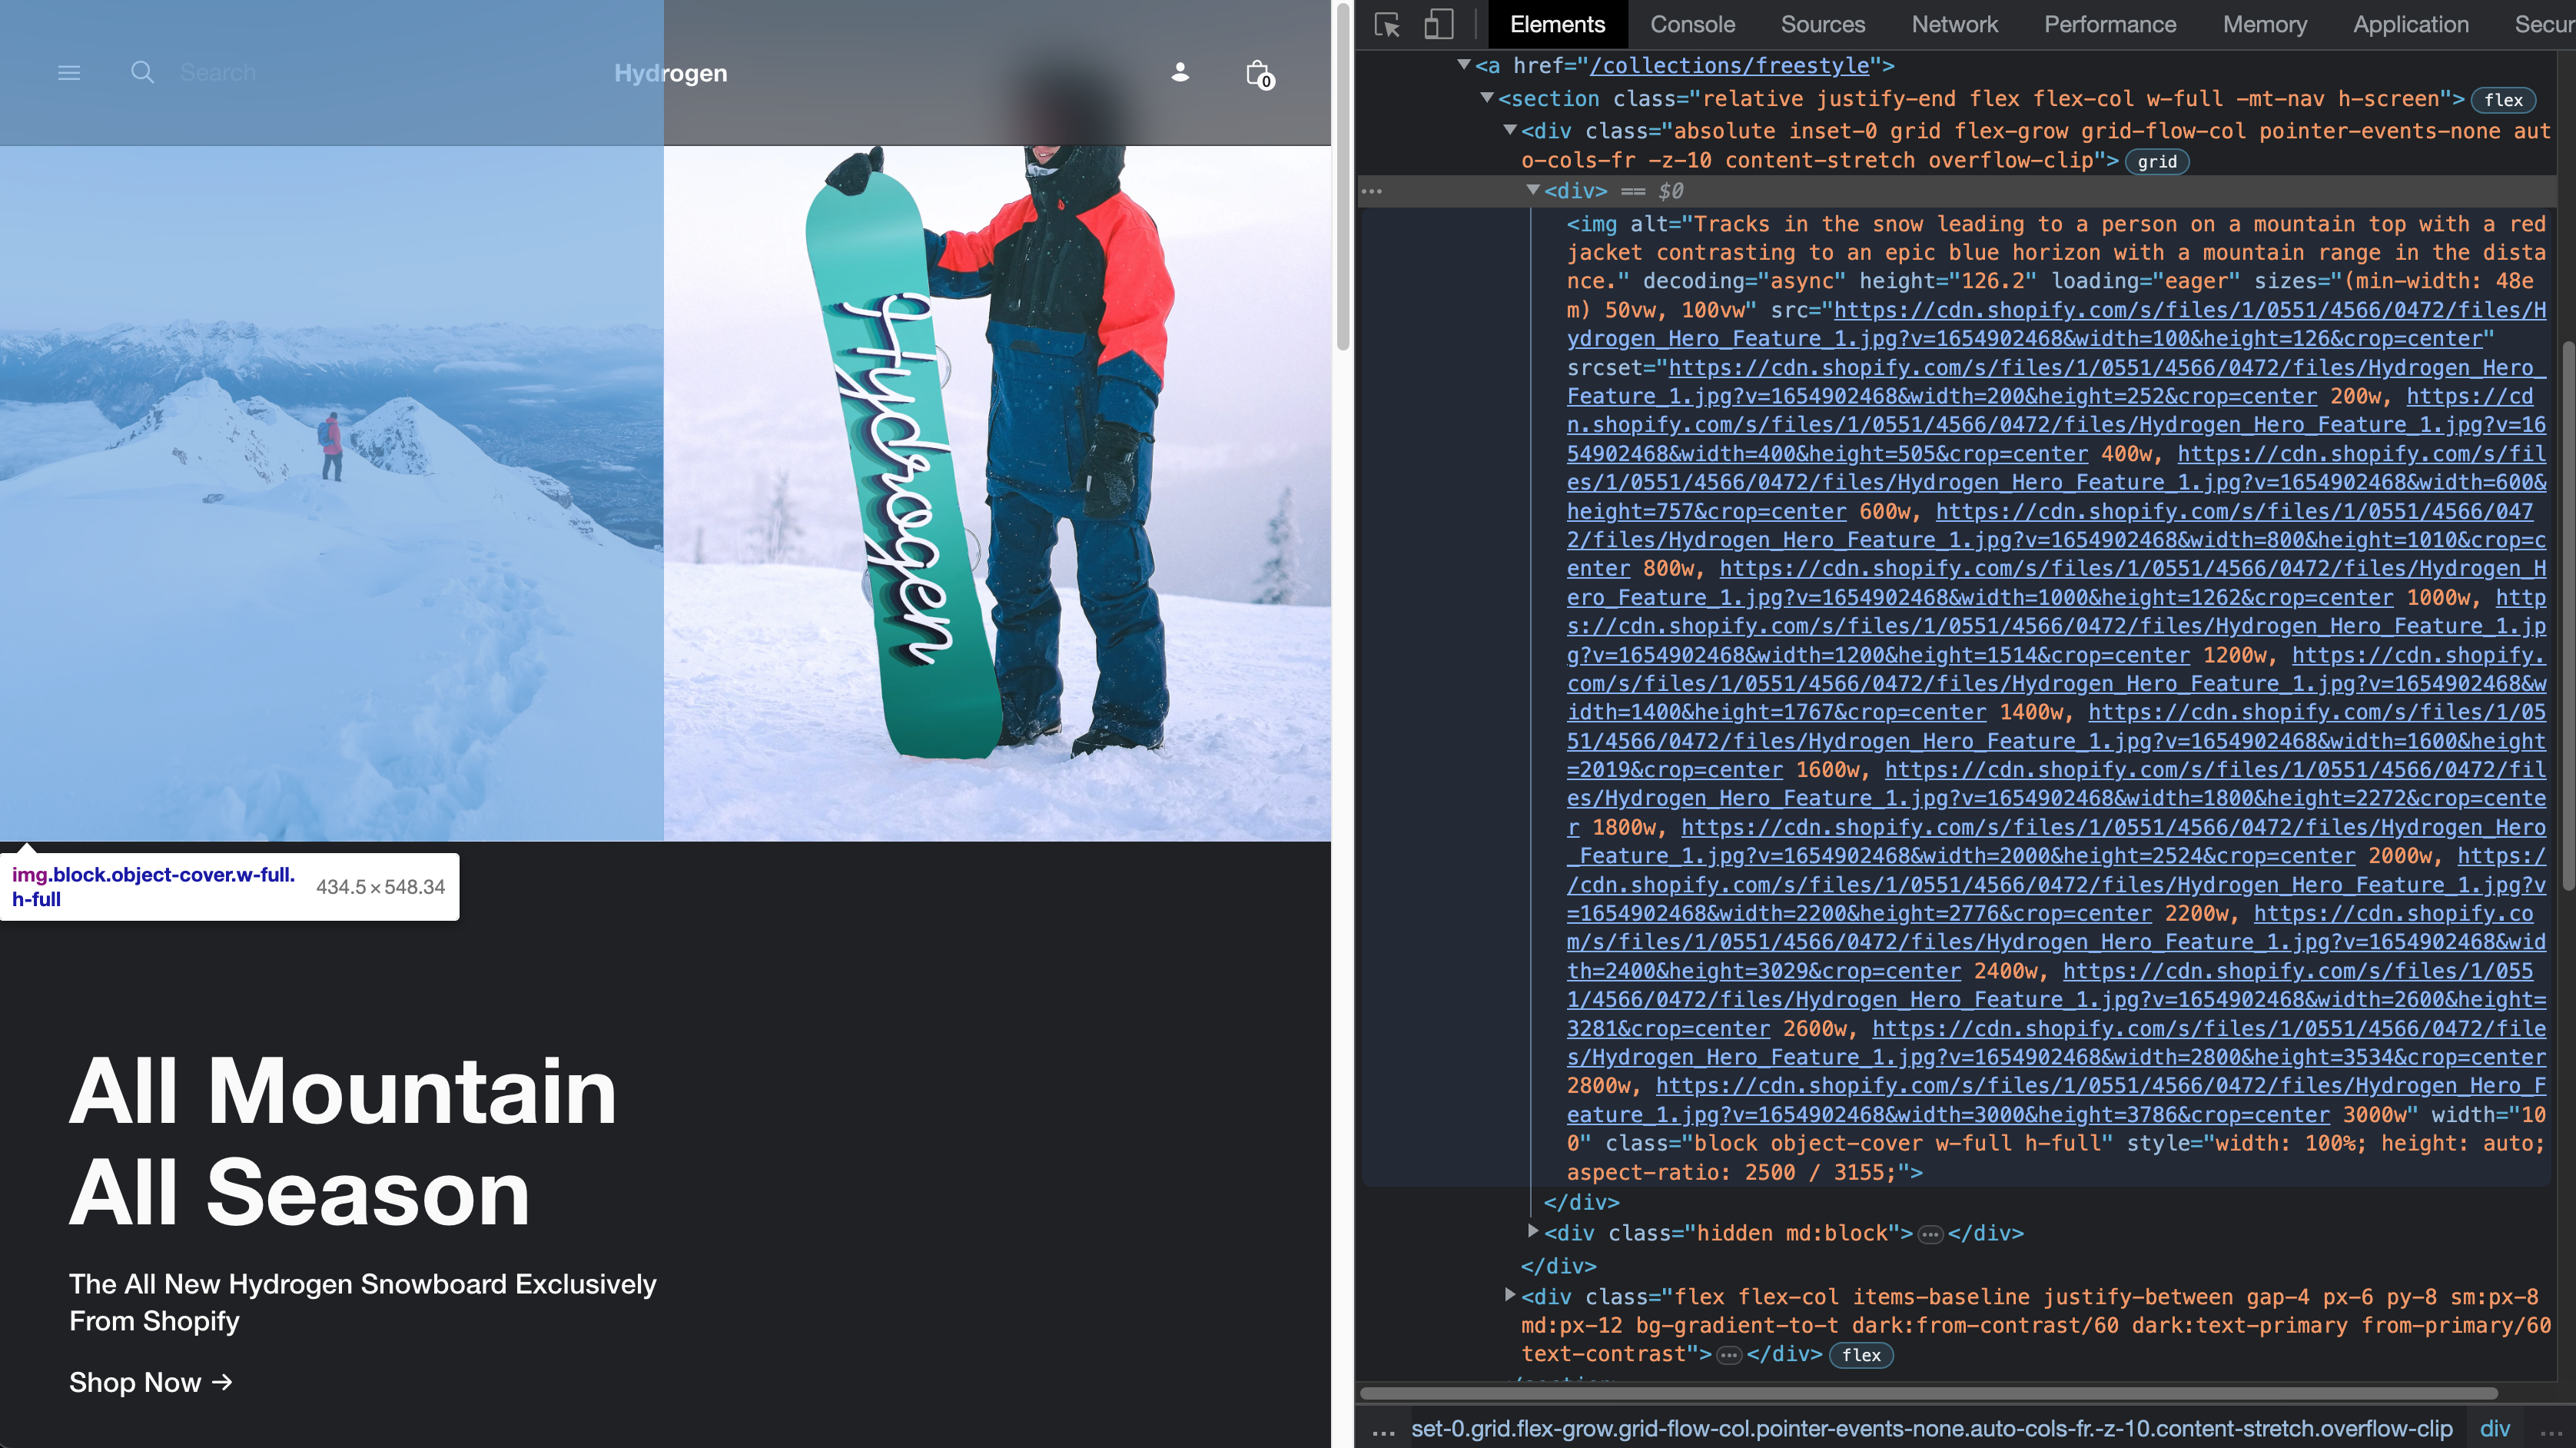Switch to the Console tab
The height and width of the screenshot is (1448, 2576).
(x=1692, y=24)
